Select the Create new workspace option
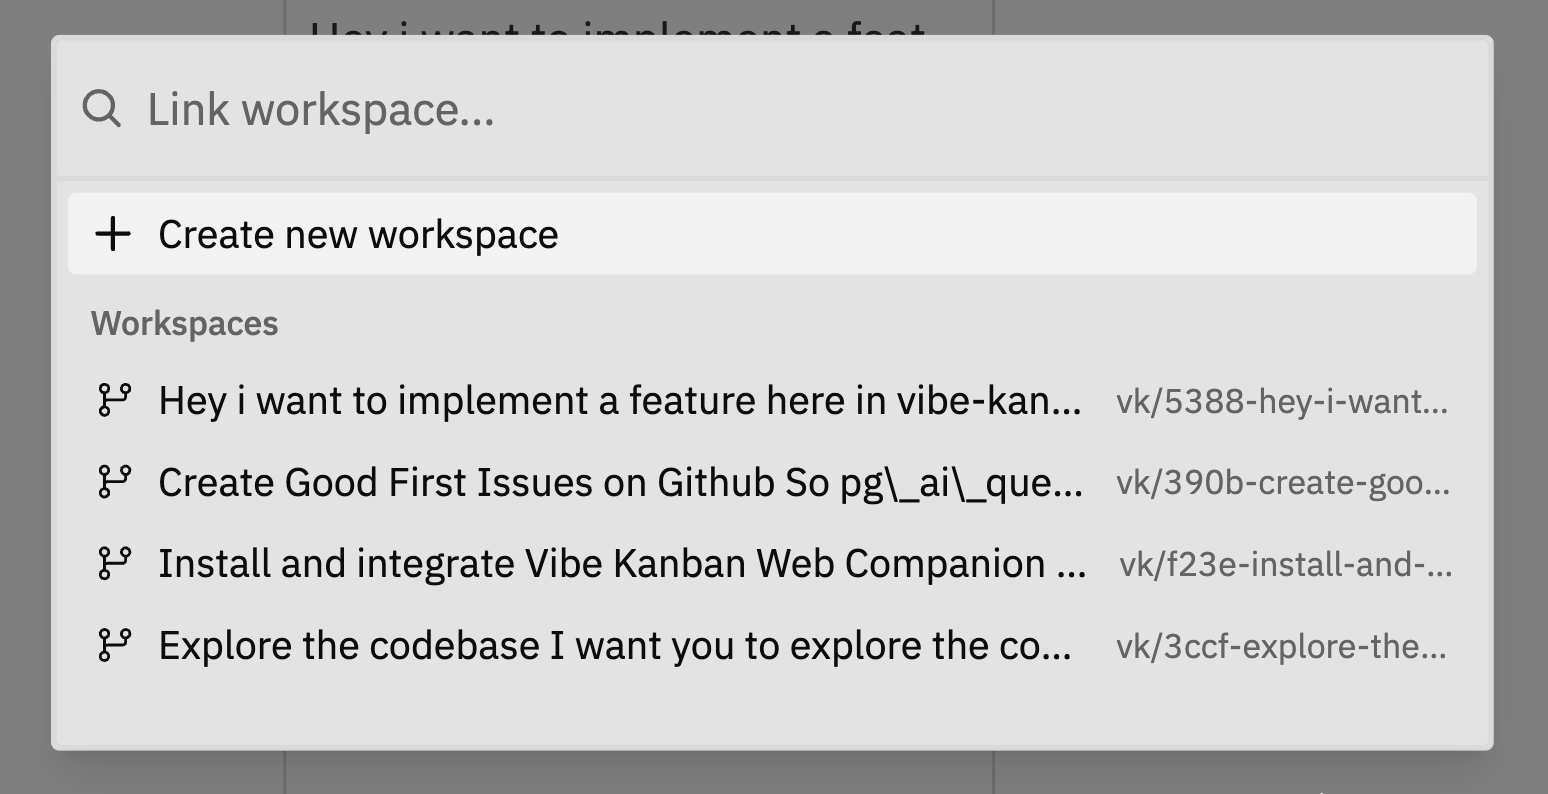The image size is (1548, 794). coord(358,233)
